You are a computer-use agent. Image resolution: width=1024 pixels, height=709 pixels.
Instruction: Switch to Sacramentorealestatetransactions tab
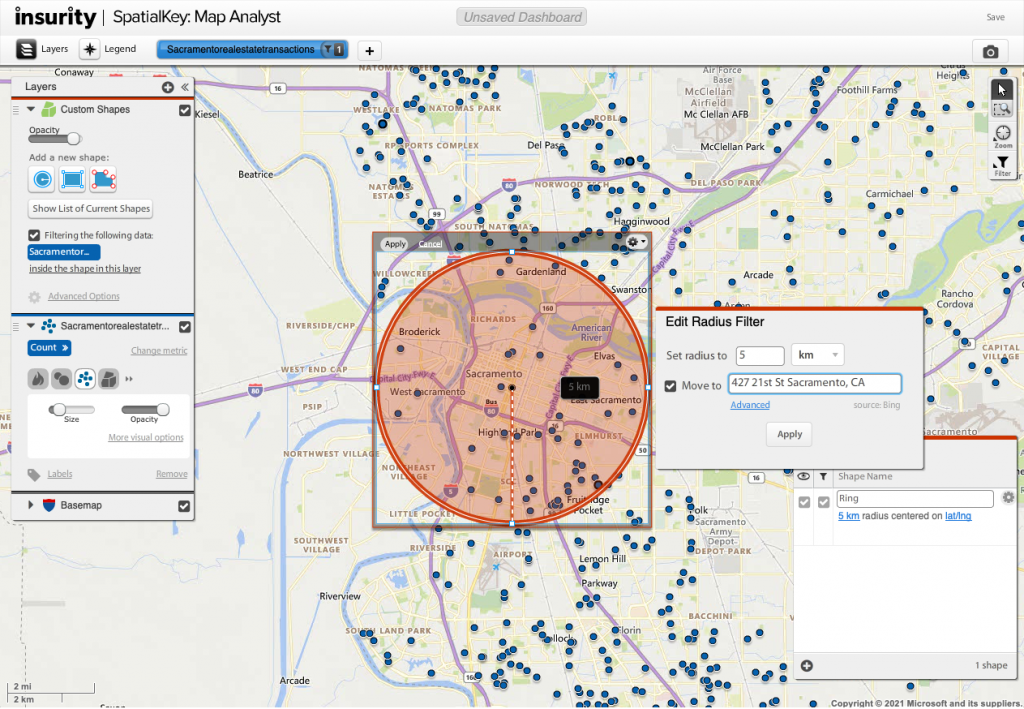click(240, 50)
